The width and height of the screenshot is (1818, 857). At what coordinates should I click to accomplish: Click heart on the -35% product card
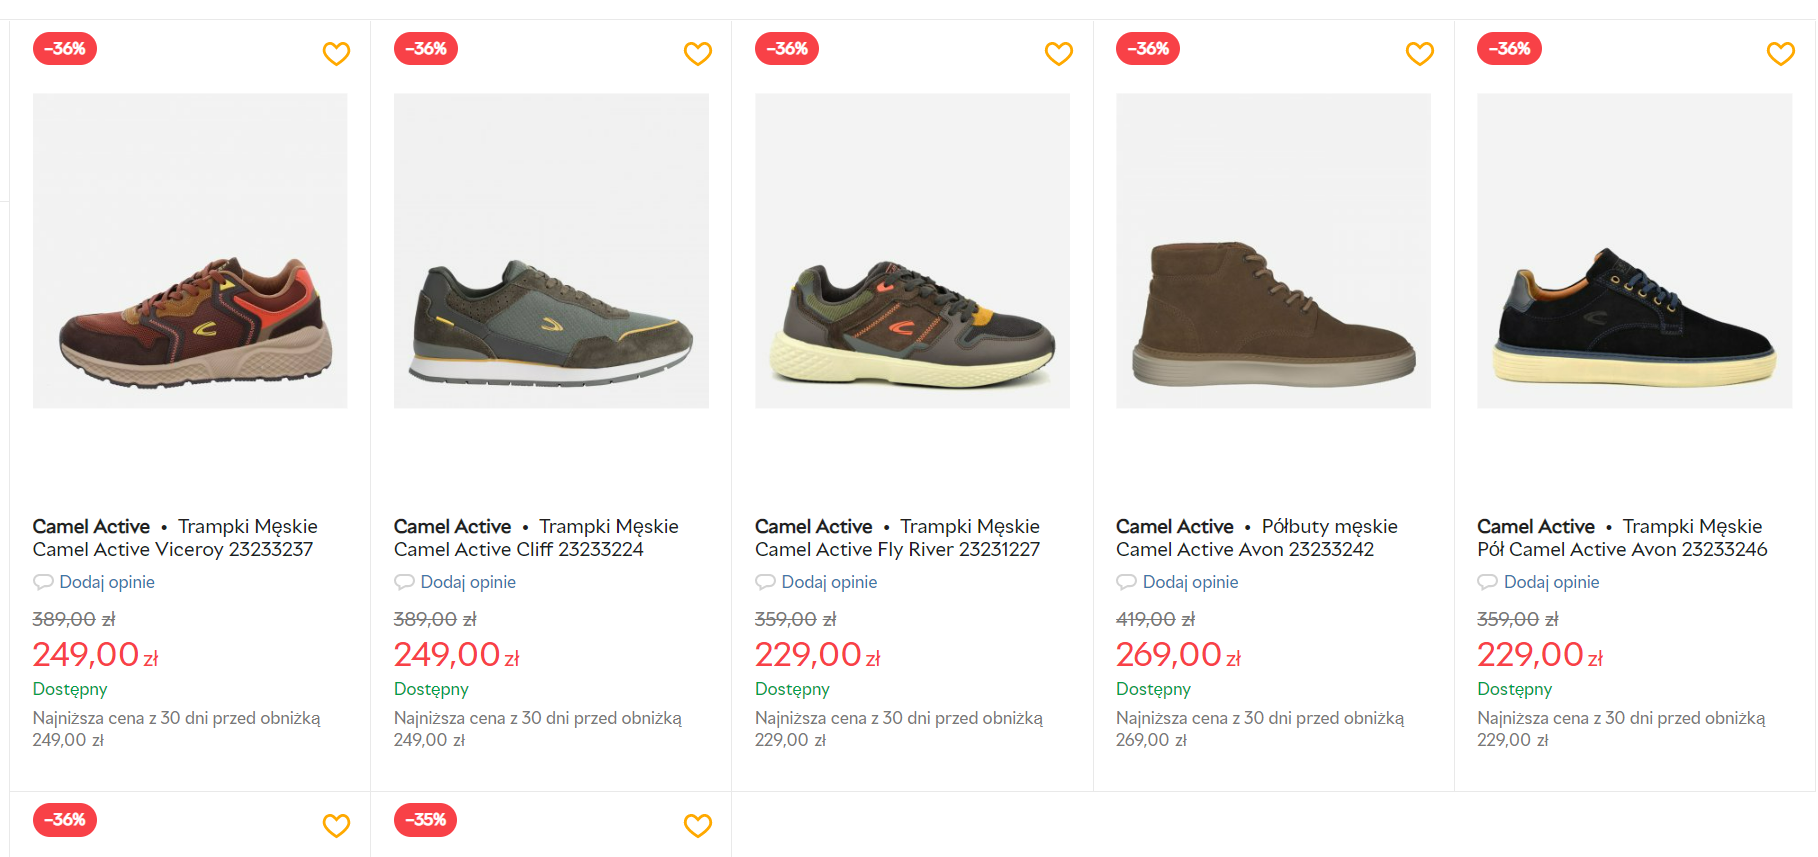coord(697,825)
